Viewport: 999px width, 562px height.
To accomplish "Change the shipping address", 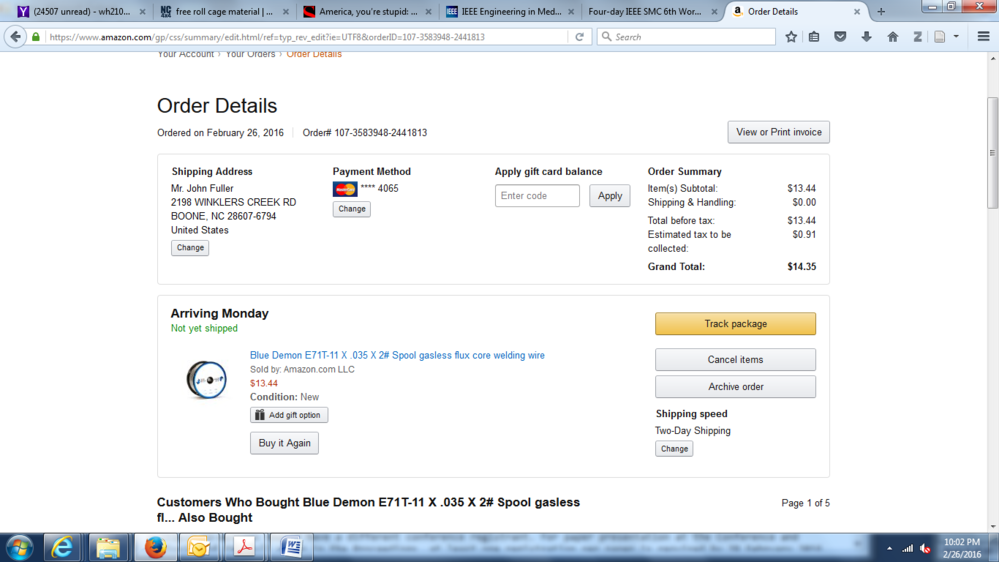I will [x=190, y=247].
